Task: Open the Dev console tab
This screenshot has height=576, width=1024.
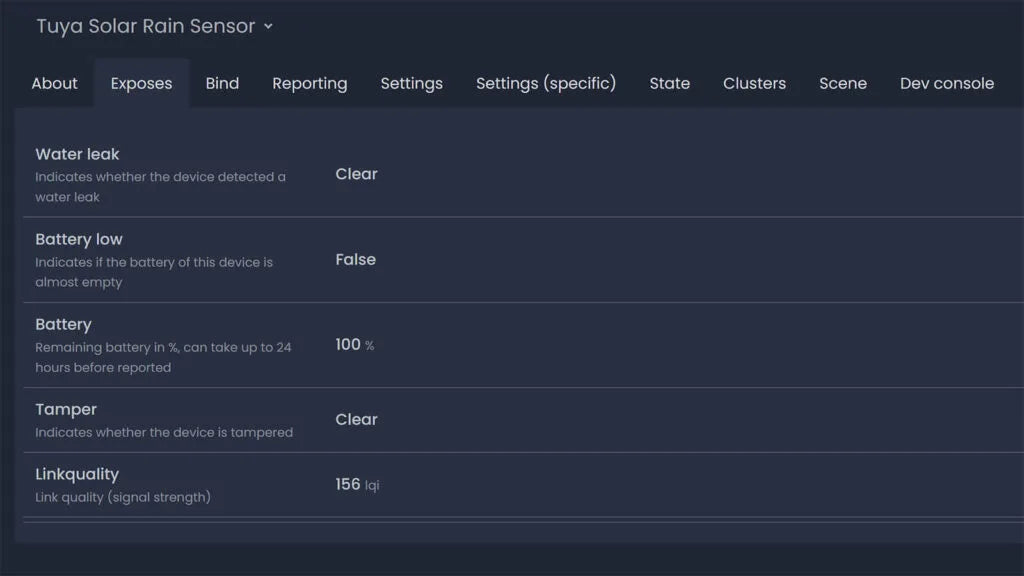Action: pyautogui.click(x=946, y=83)
